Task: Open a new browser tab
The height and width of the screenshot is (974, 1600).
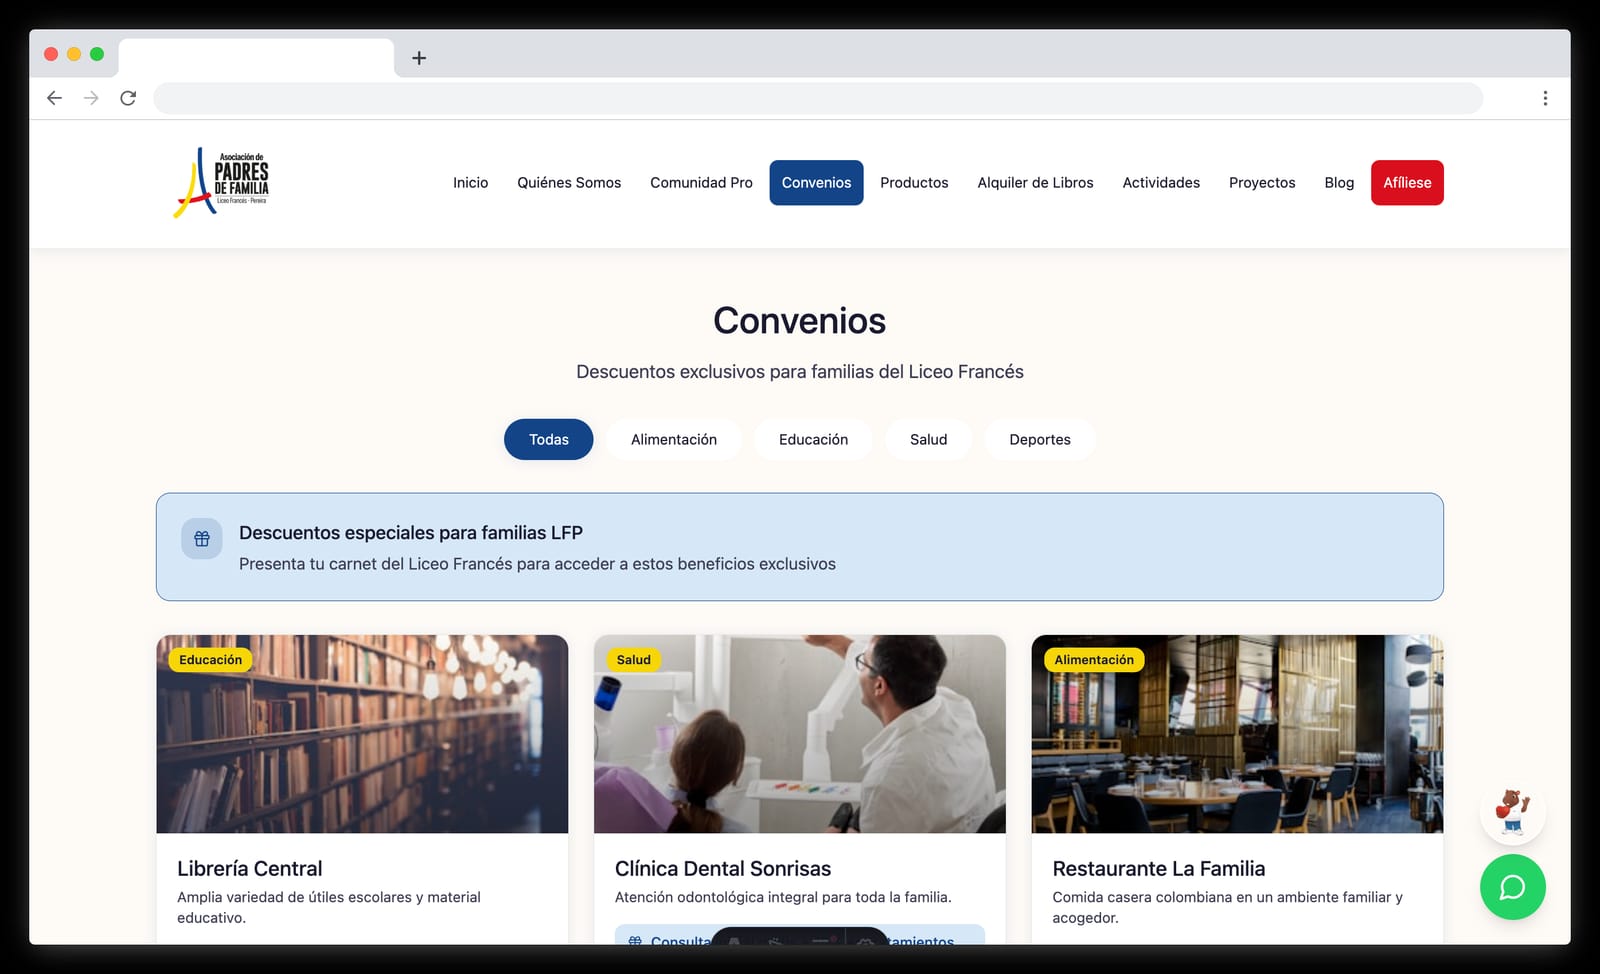Action: [419, 57]
